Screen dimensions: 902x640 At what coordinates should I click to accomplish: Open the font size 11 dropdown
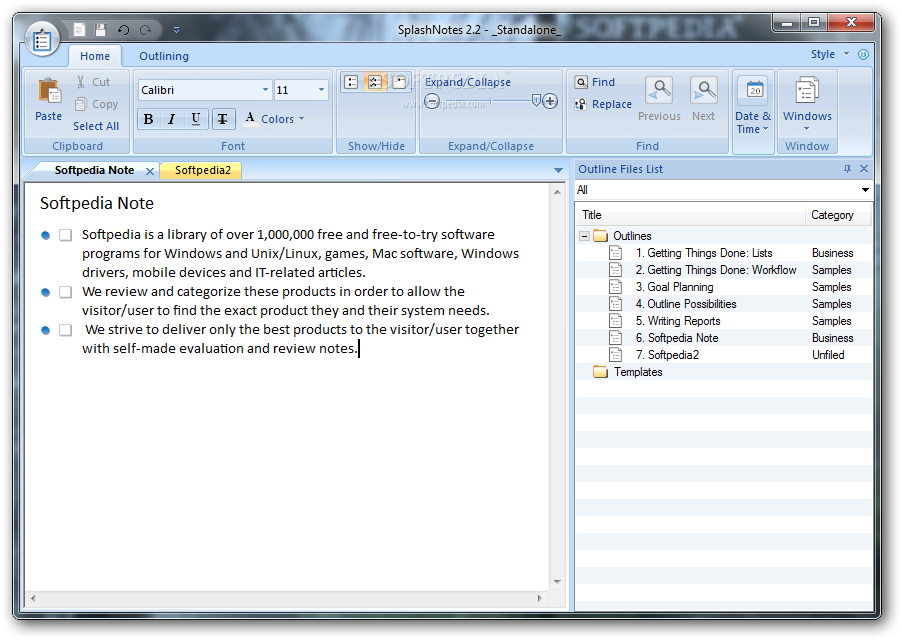(x=321, y=90)
